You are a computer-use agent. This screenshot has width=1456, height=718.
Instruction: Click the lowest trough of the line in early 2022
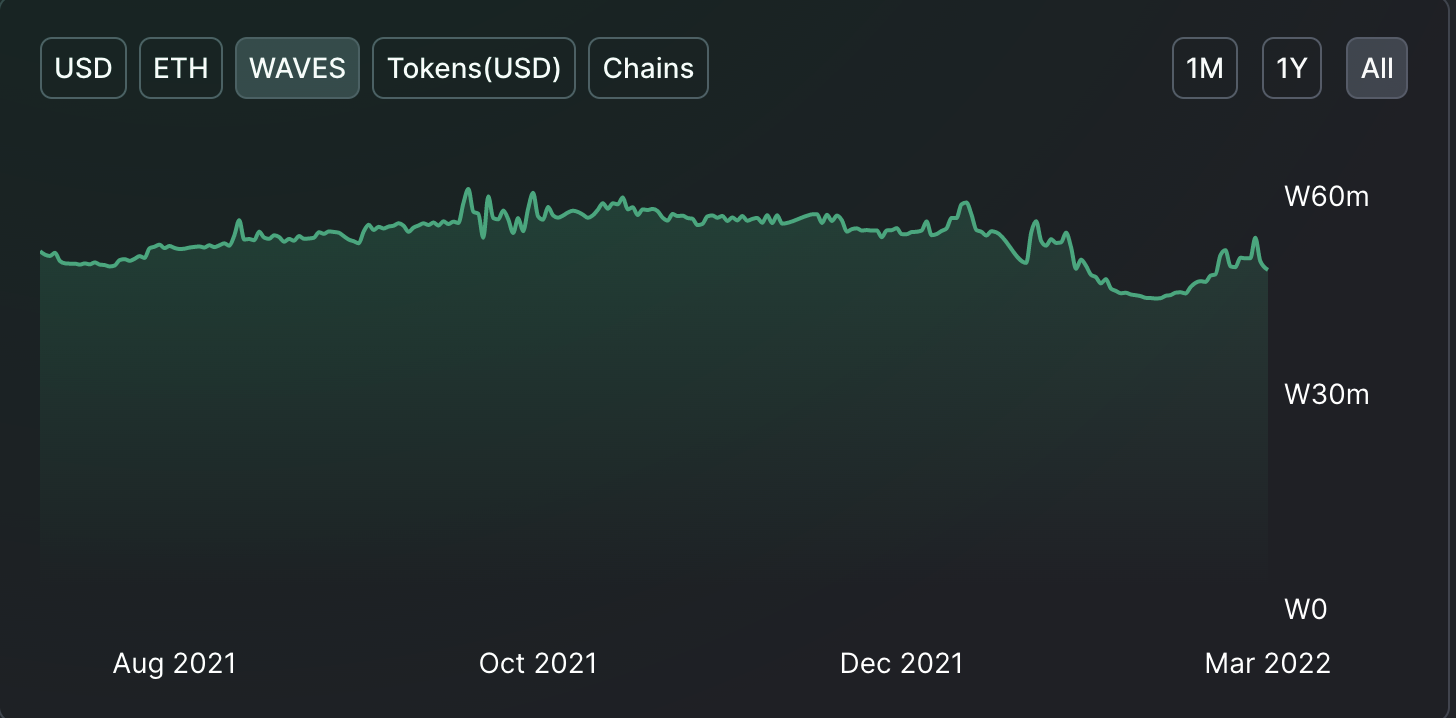[1156, 298]
